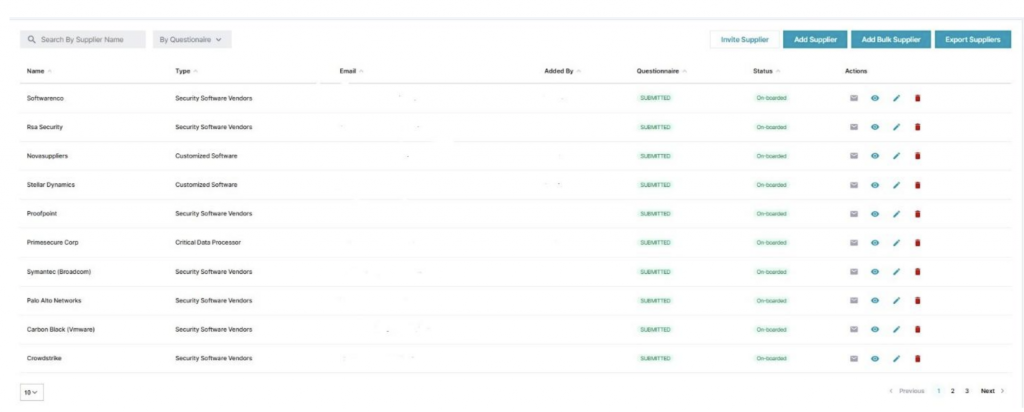View Softwarenco supplier details eye icon

click(x=875, y=98)
